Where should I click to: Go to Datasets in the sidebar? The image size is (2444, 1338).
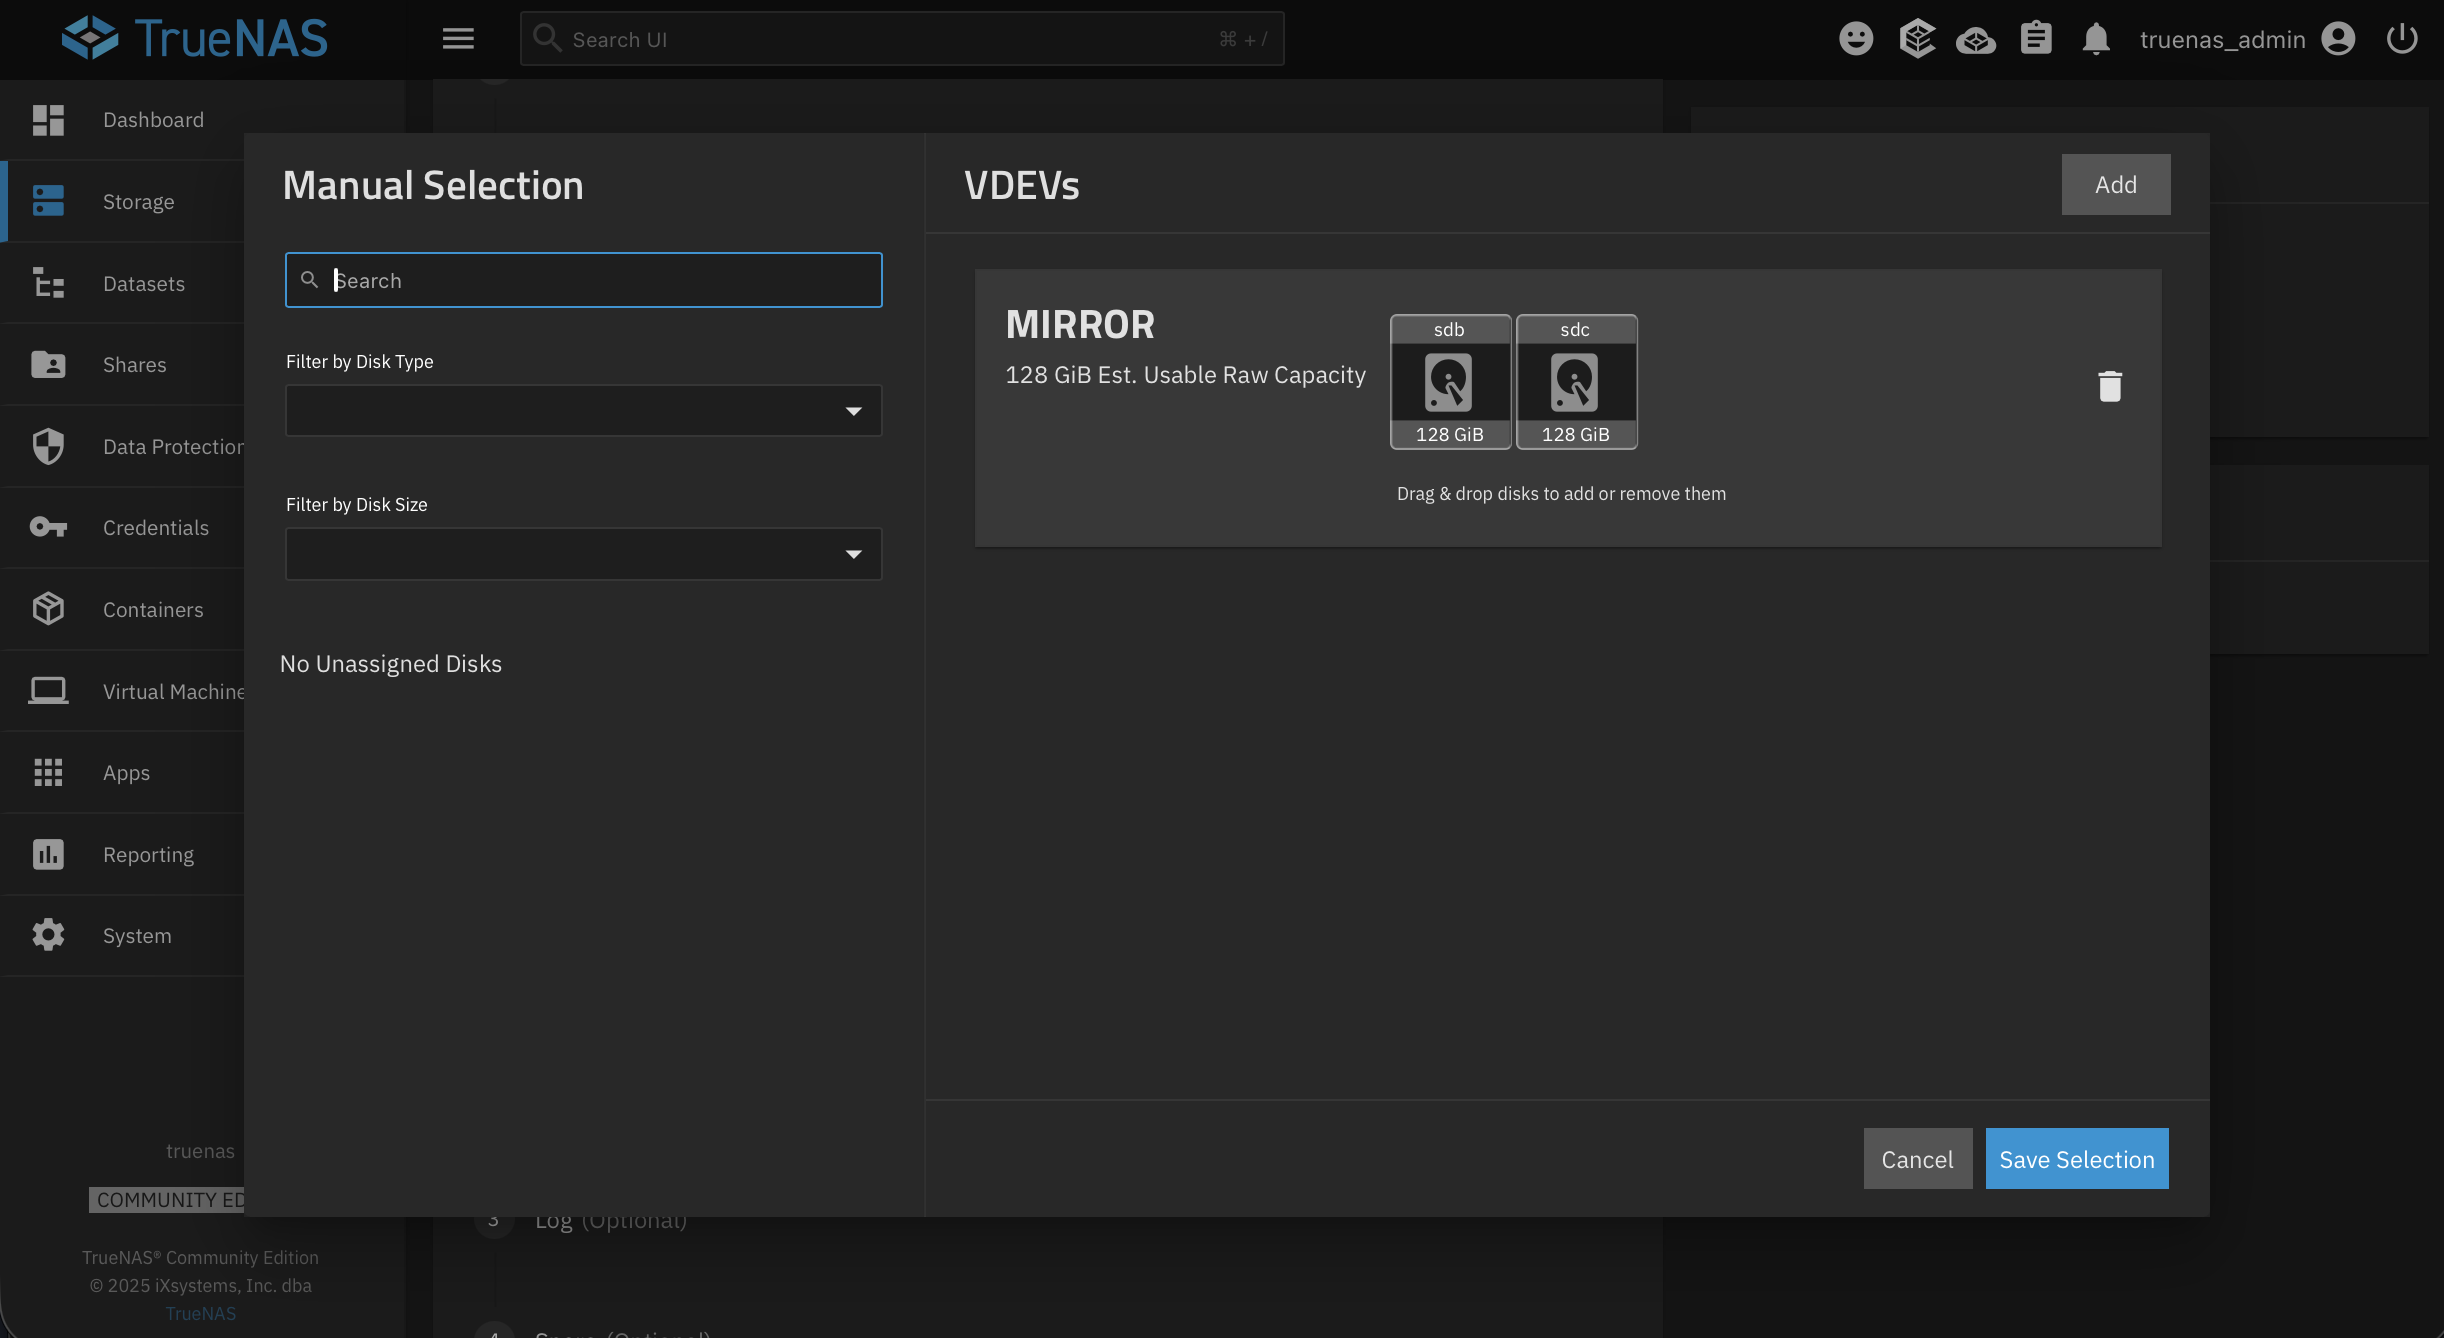click(x=143, y=284)
